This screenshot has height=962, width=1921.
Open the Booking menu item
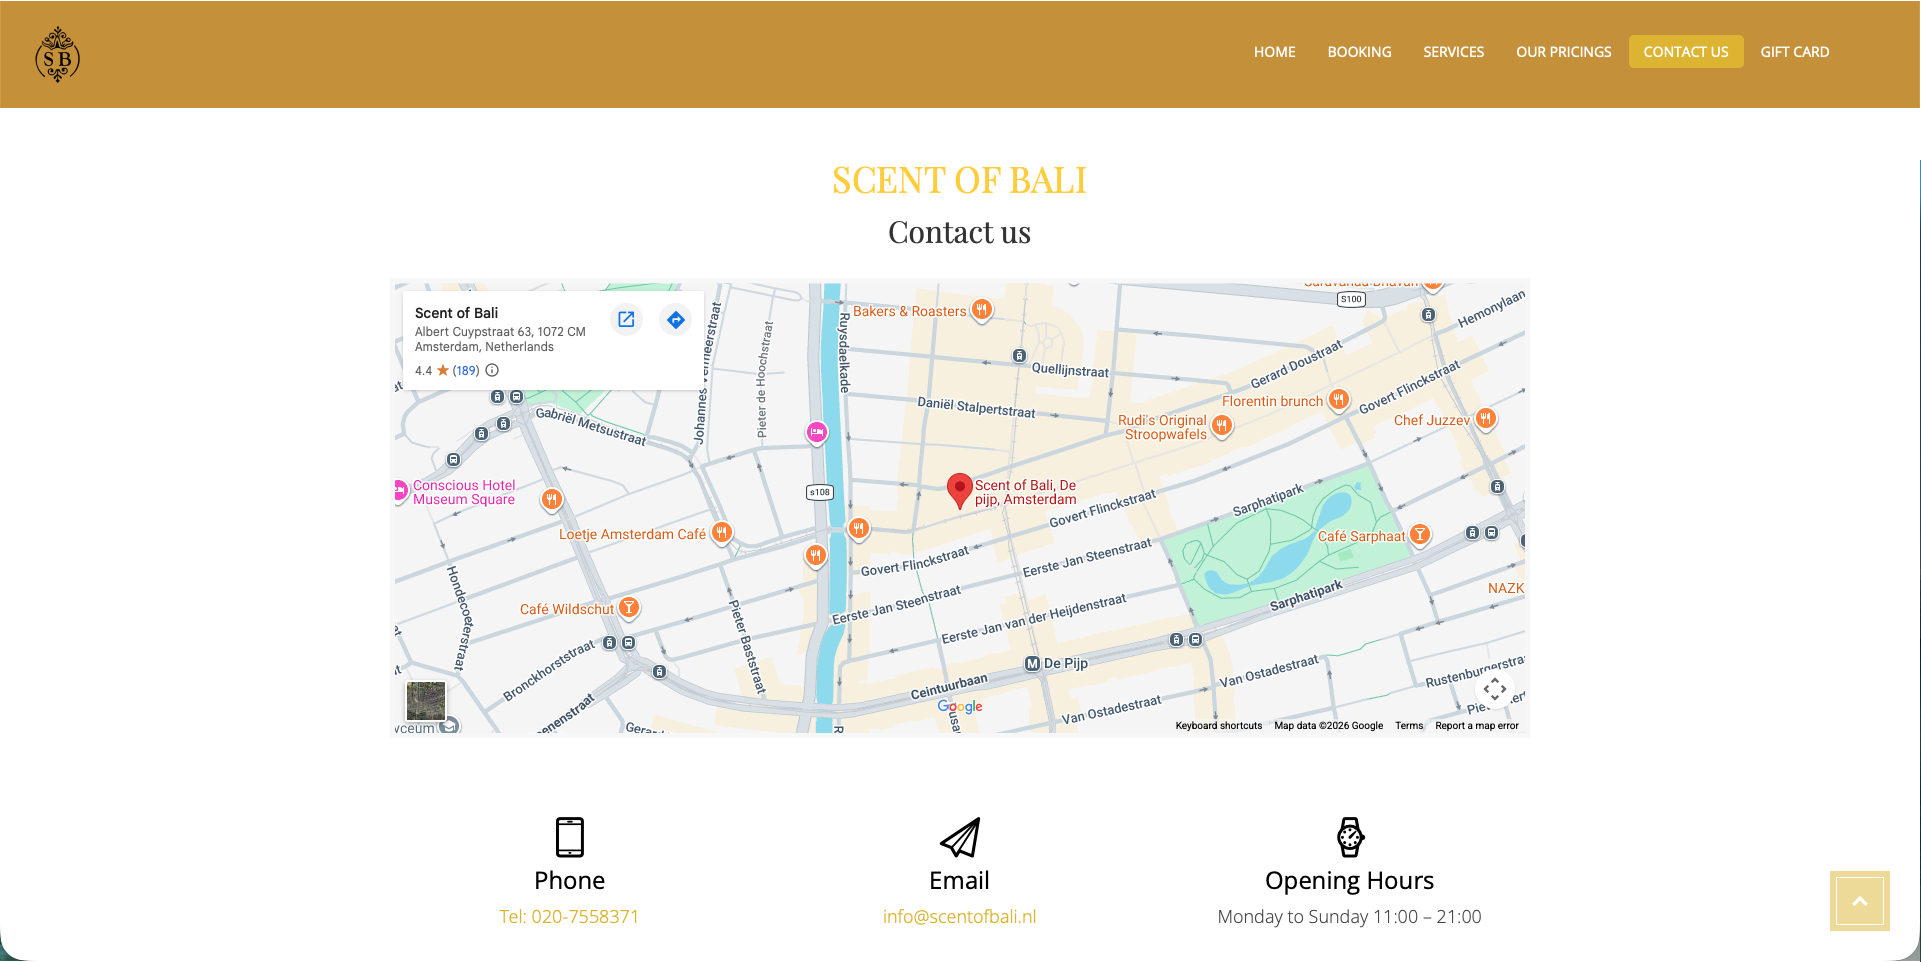[1359, 52]
